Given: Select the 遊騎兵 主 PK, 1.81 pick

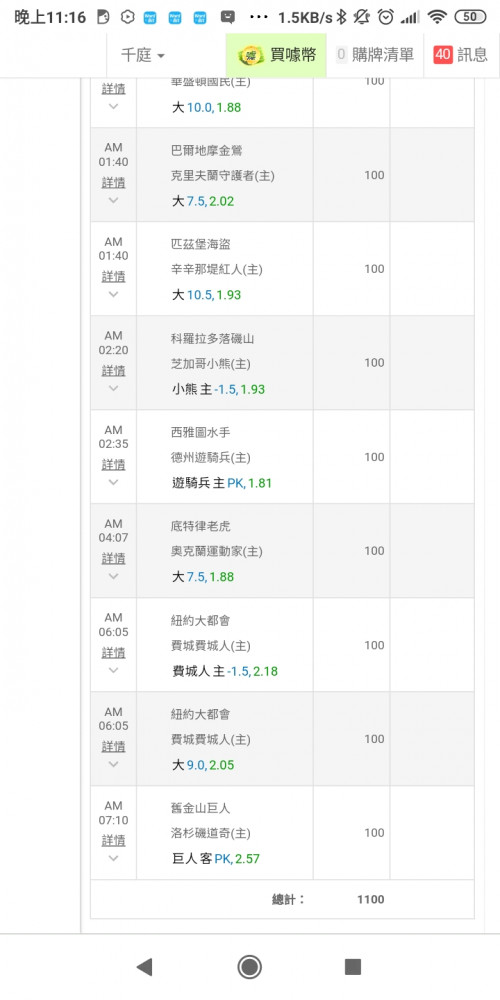Looking at the screenshot, I should coord(221,483).
